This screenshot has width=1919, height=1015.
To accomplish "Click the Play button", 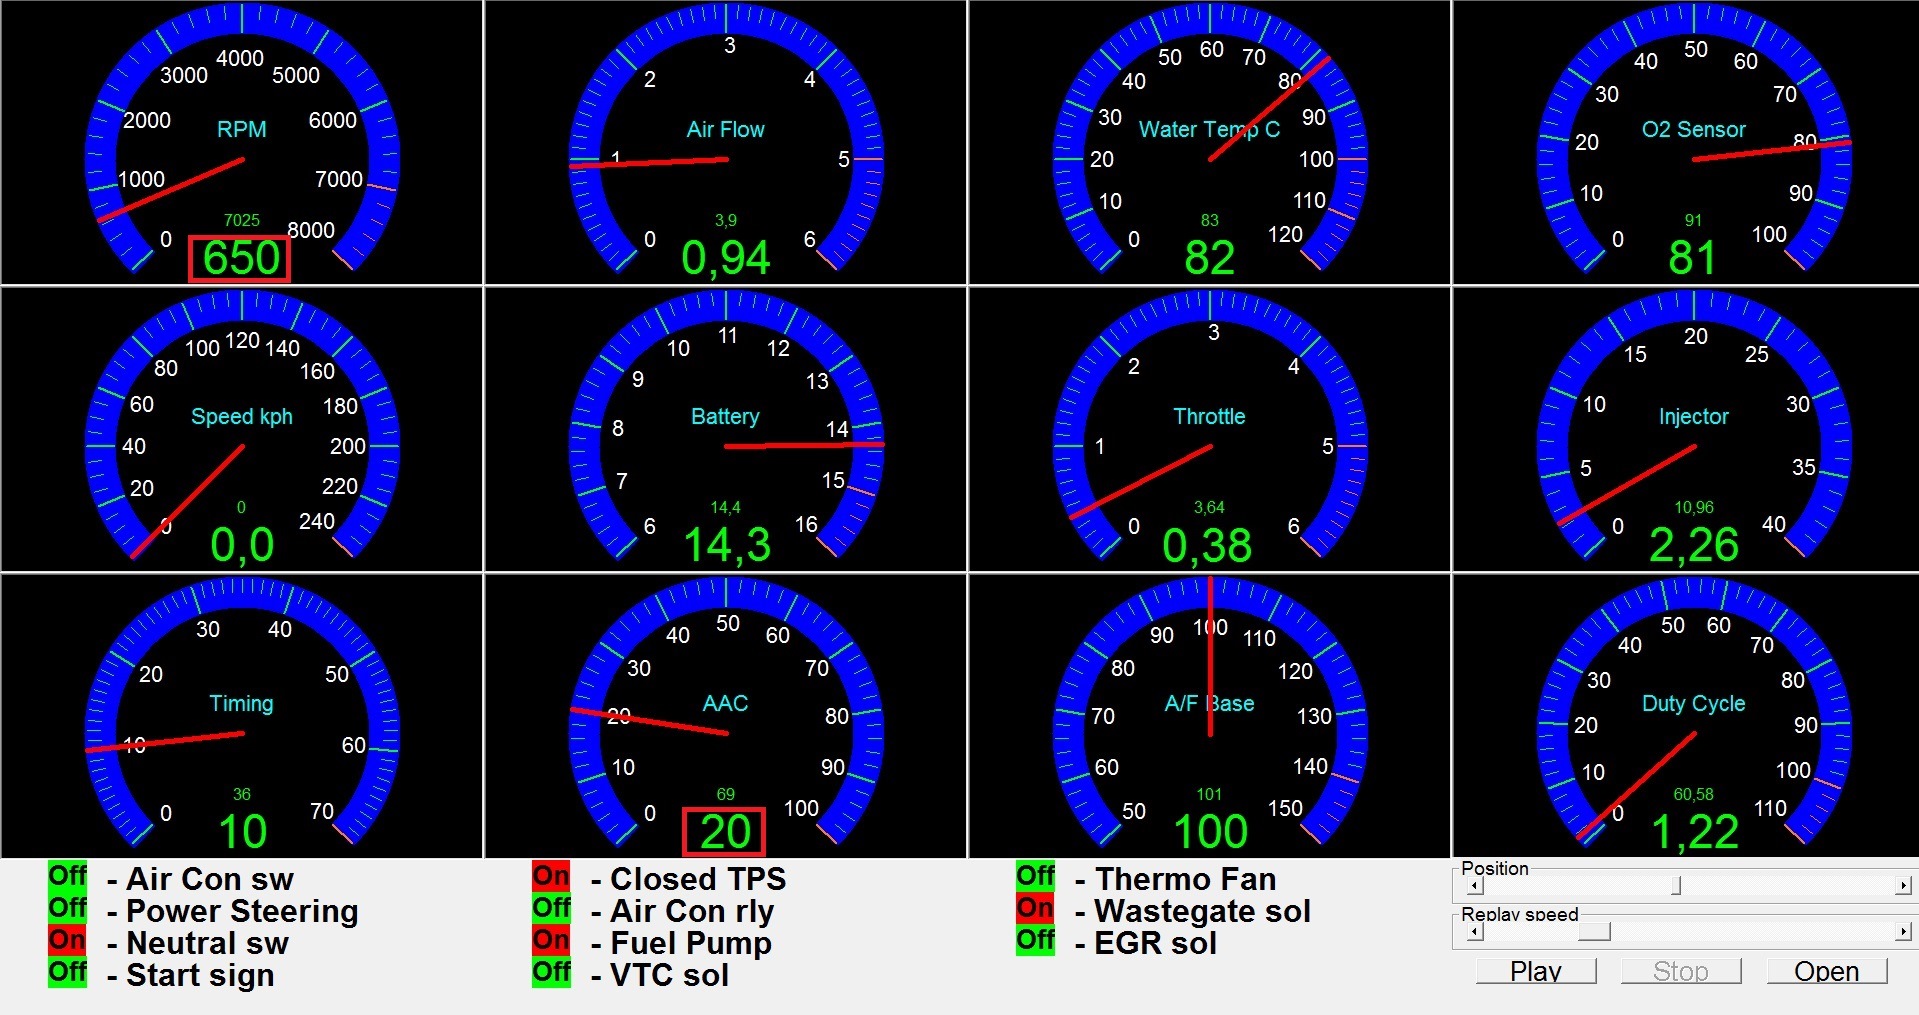I will pyautogui.click(x=1536, y=971).
